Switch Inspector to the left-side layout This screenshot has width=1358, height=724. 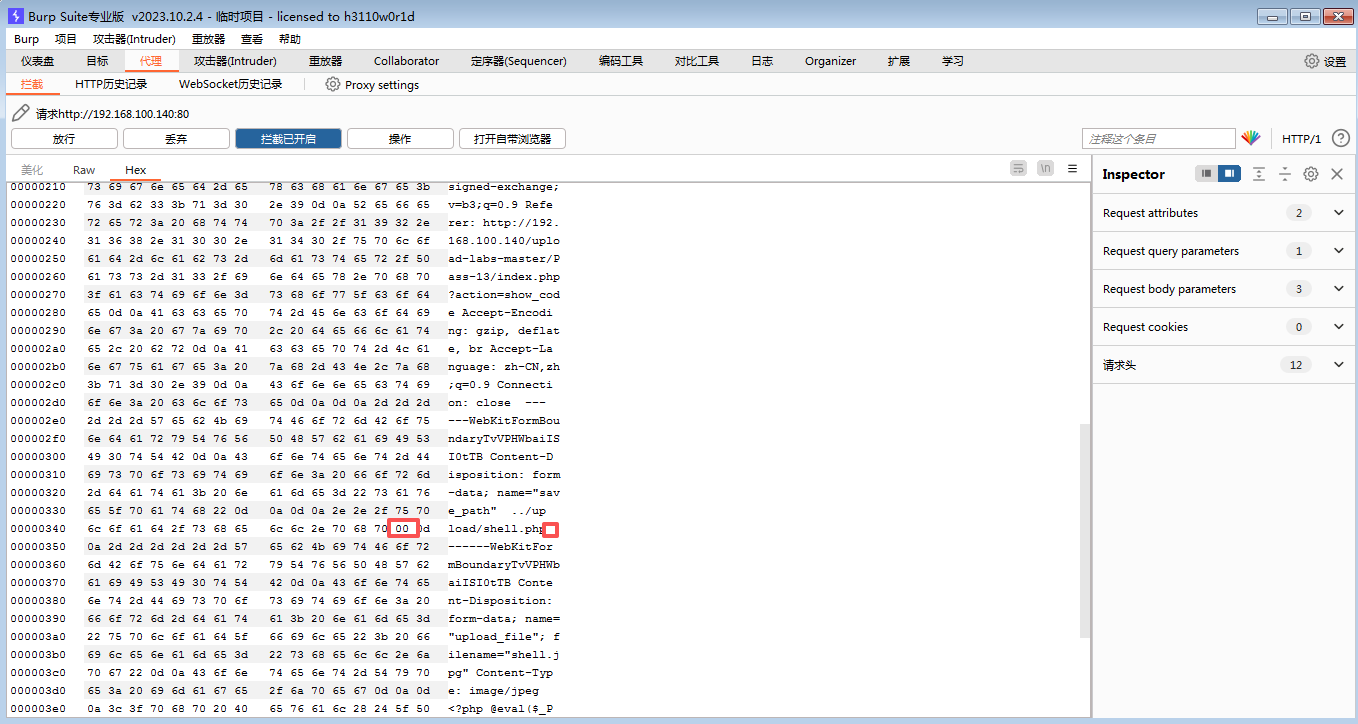click(1207, 174)
